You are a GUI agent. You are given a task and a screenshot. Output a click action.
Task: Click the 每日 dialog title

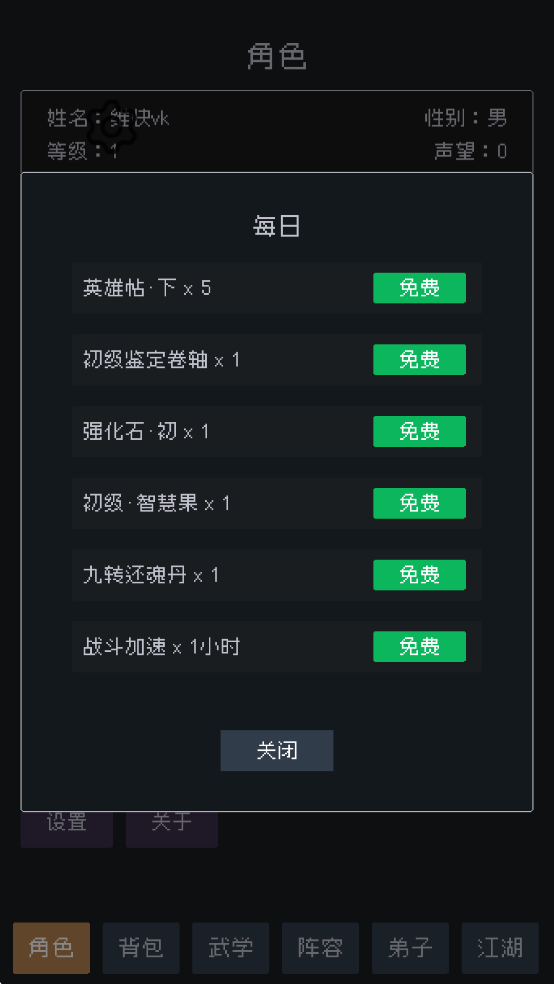click(x=277, y=227)
